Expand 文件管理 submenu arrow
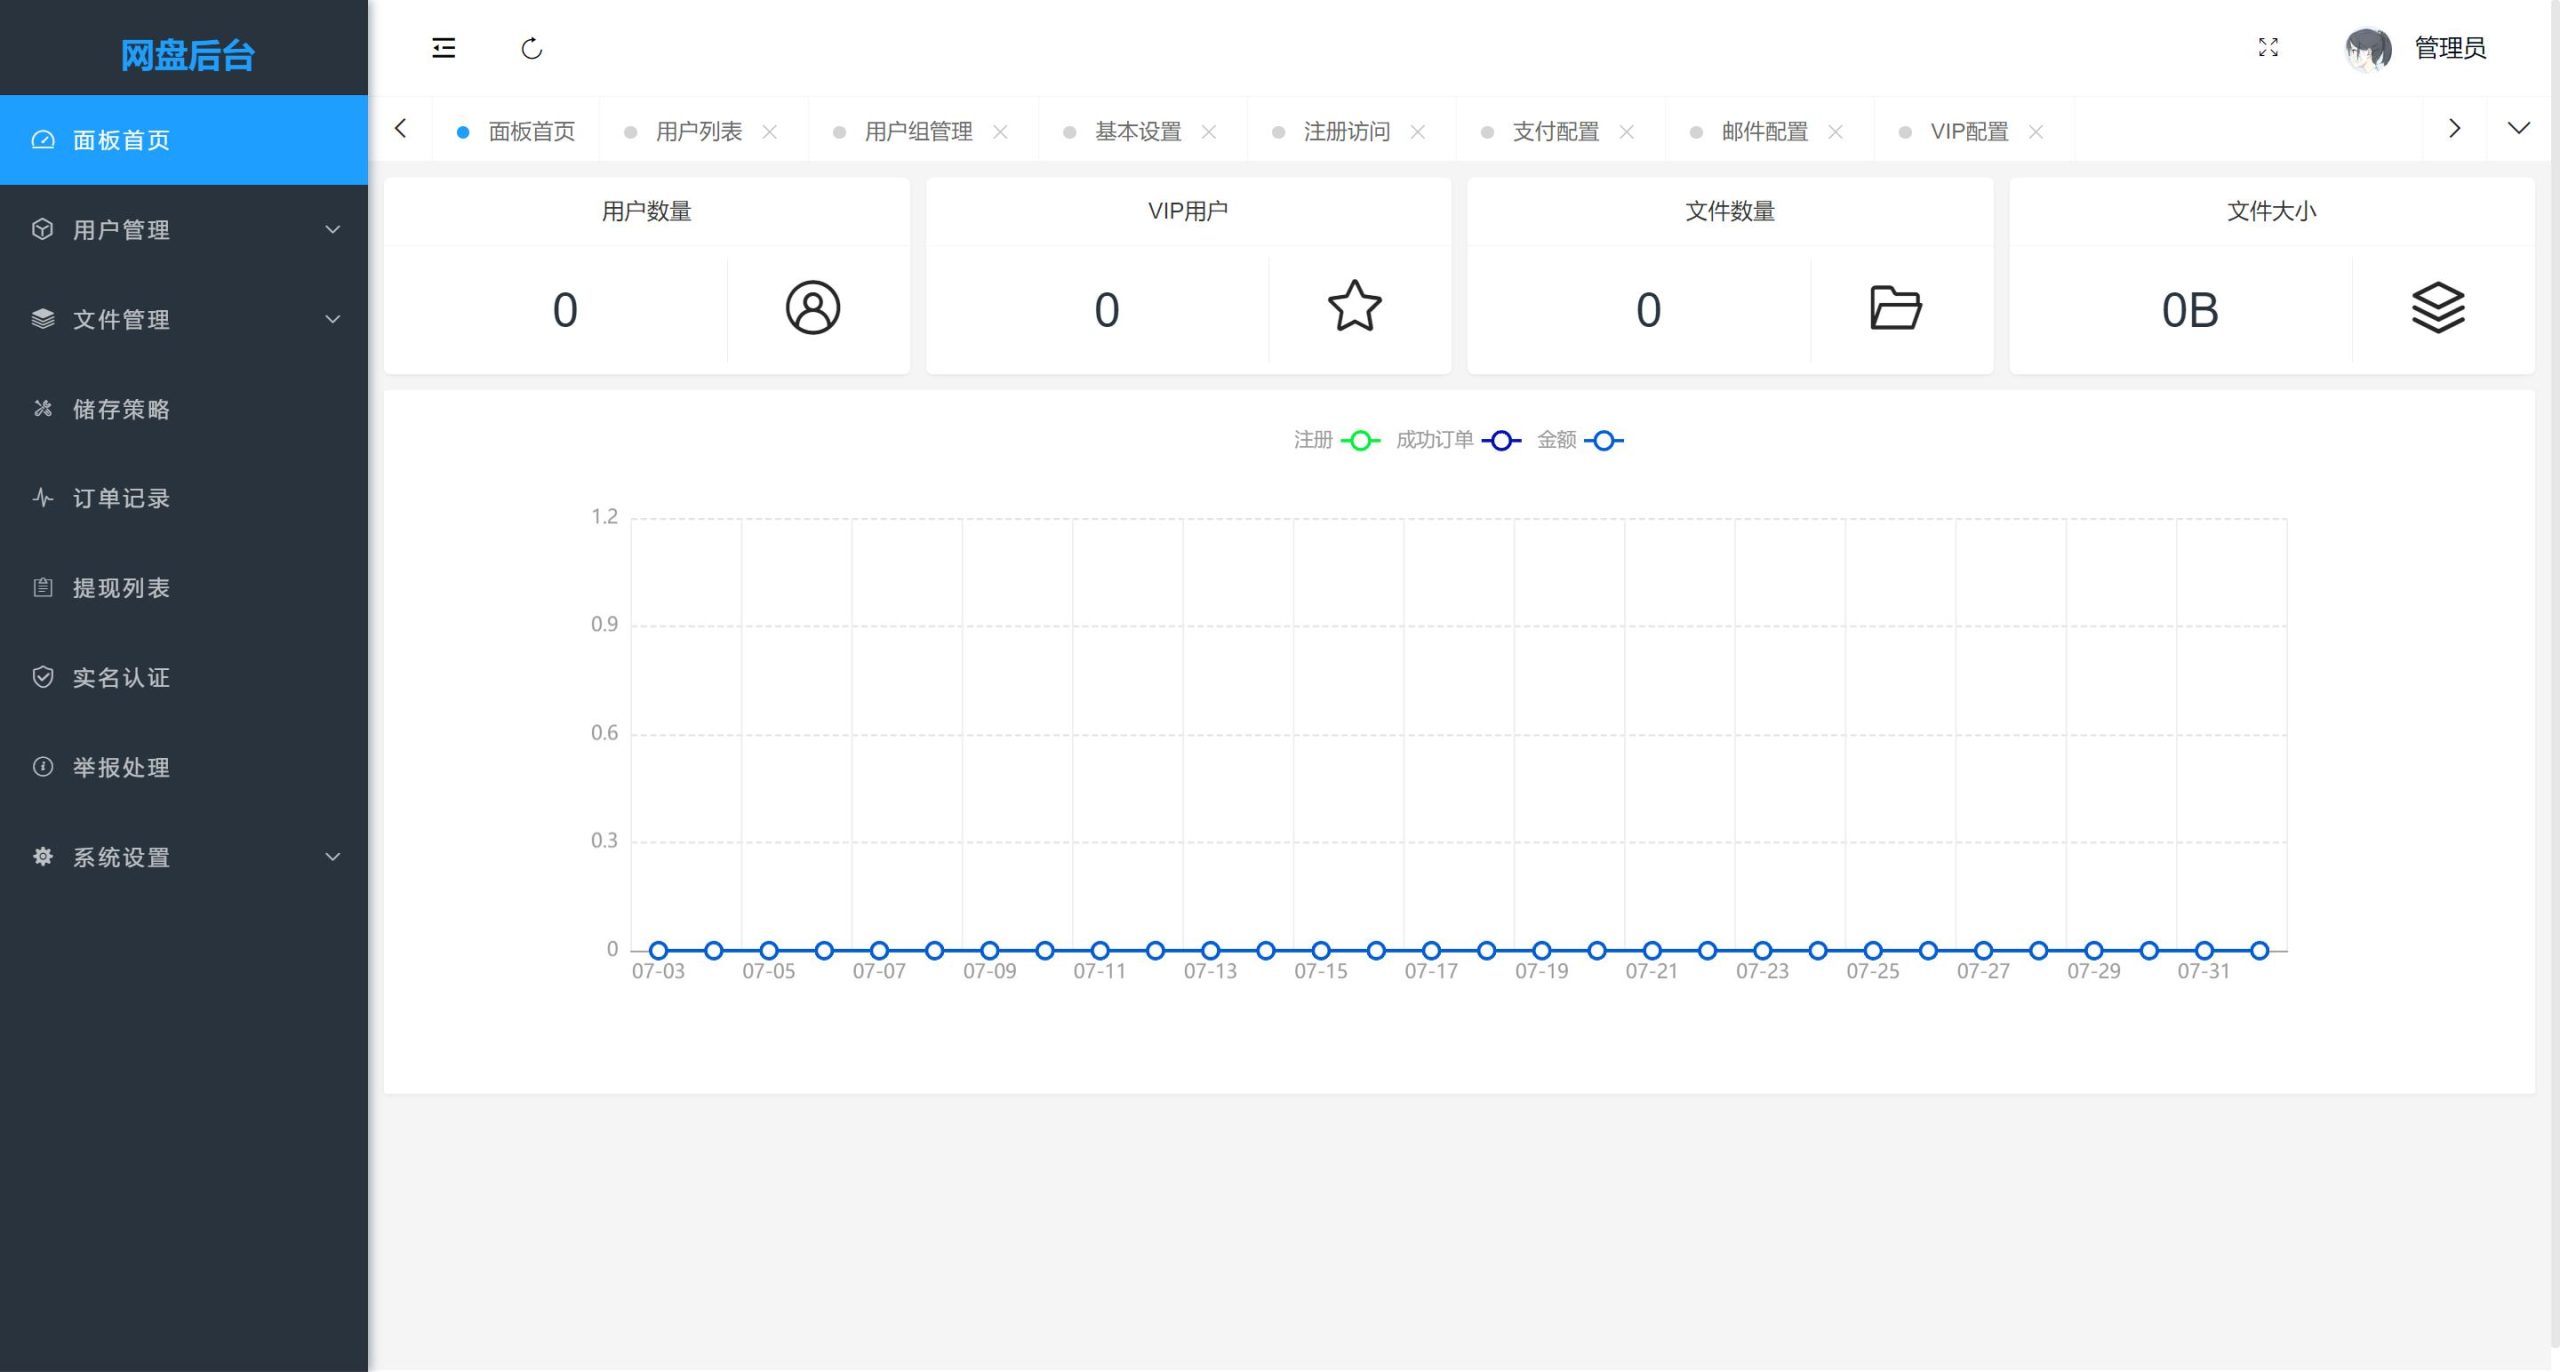The width and height of the screenshot is (2560, 1372). tap(333, 319)
